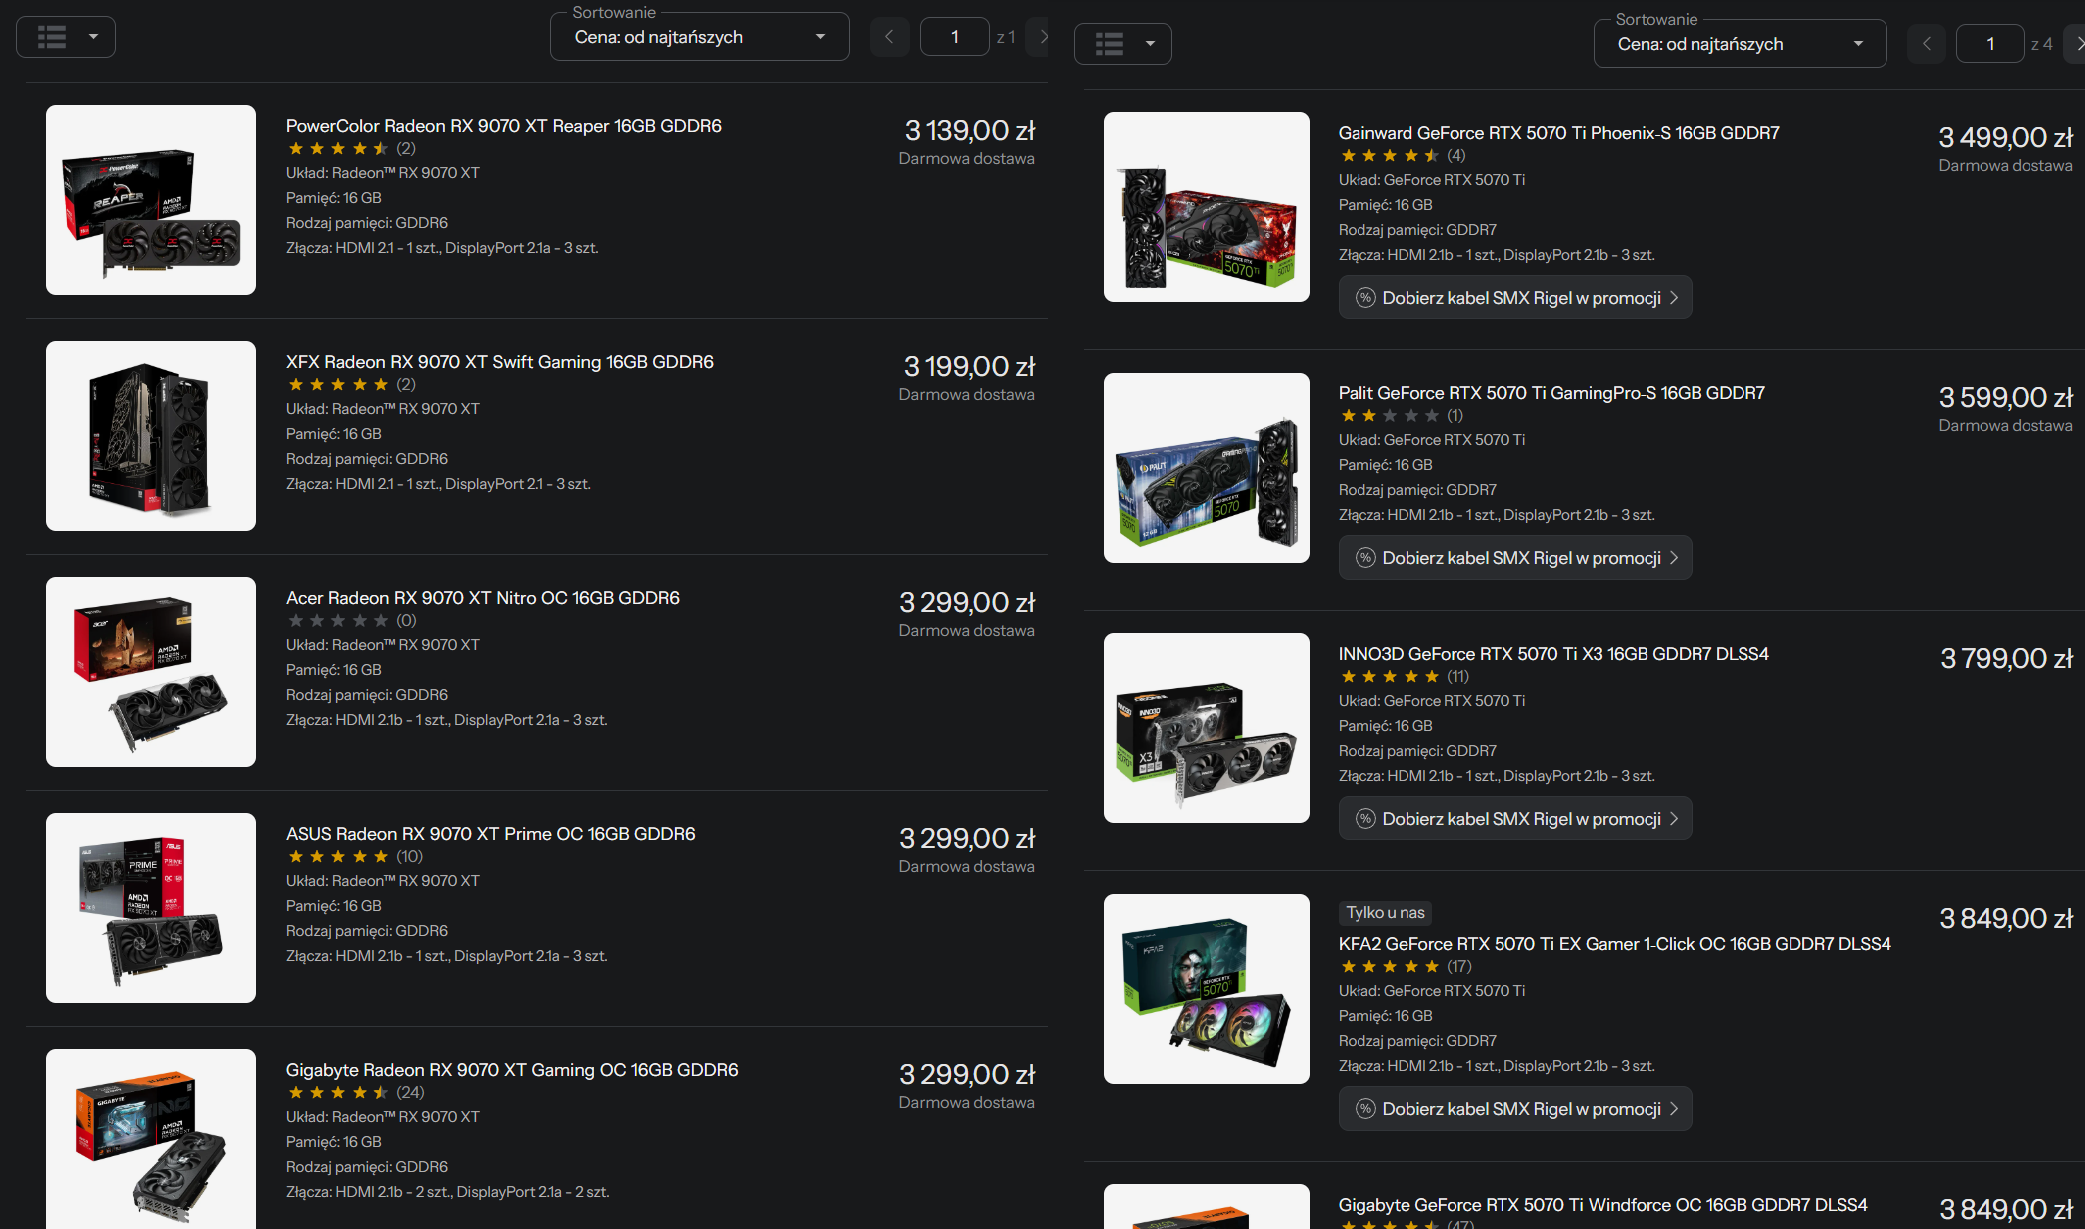
Task: Click price 3 499,00 zł of Gainward Phoenix-S
Action: click(2005, 138)
